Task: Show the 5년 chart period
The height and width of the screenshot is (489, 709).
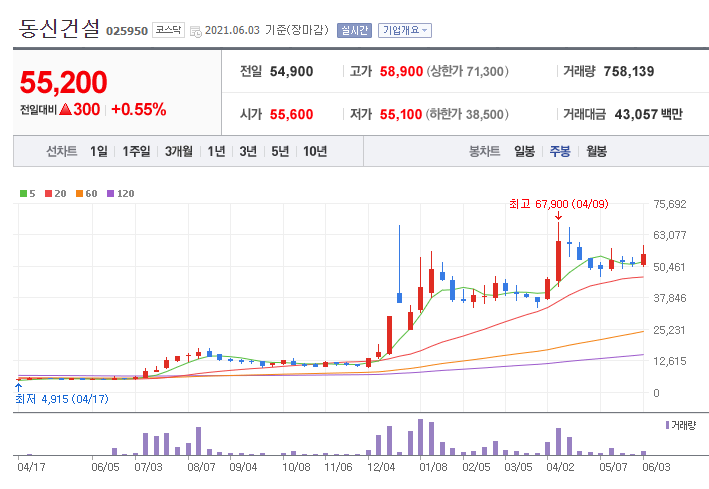Action: click(280, 151)
